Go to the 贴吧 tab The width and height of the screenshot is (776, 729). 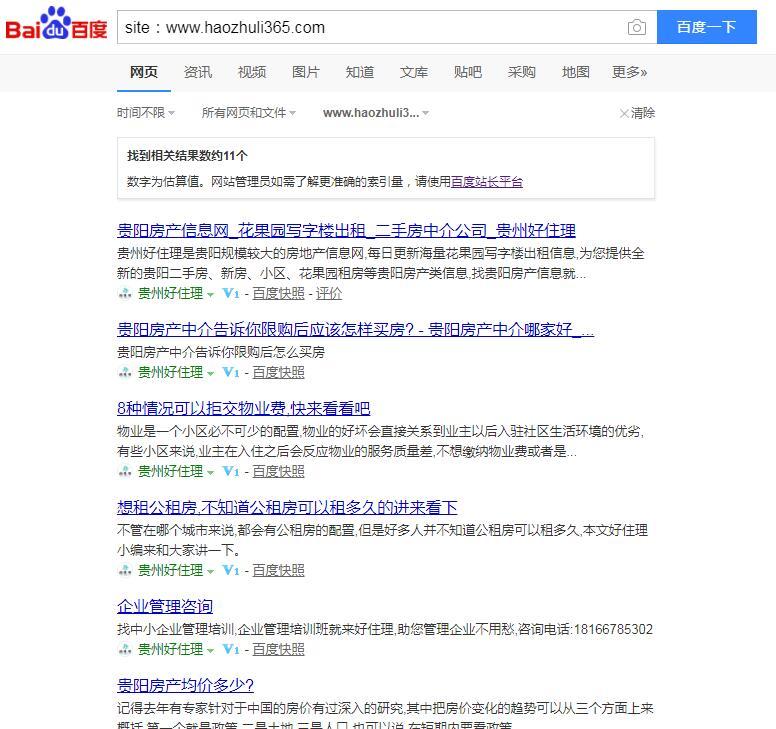(x=468, y=72)
